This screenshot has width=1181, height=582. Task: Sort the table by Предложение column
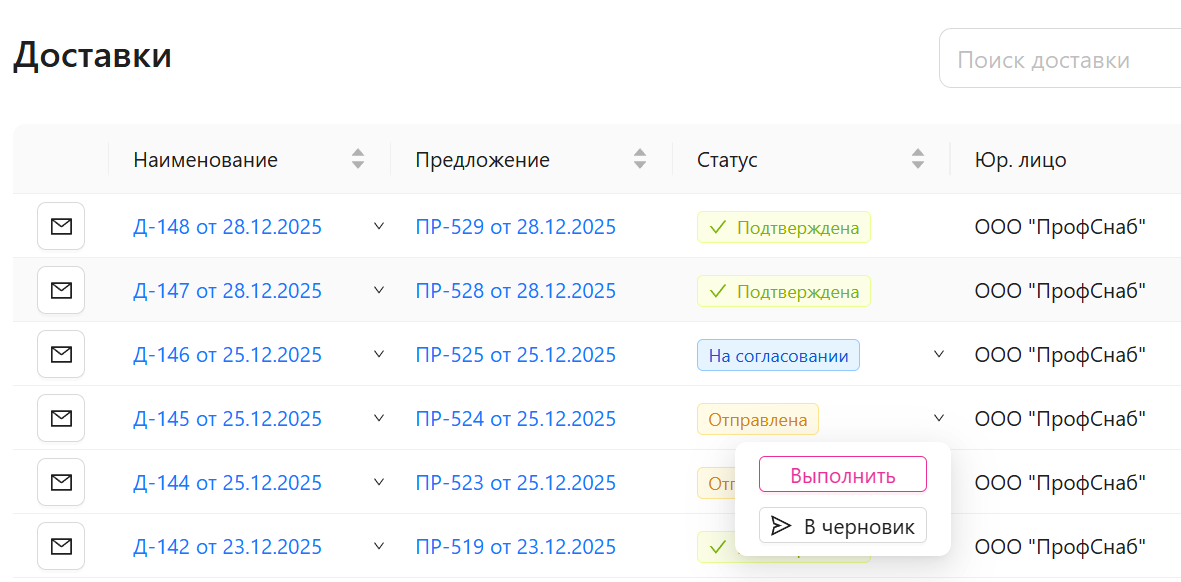tap(639, 159)
